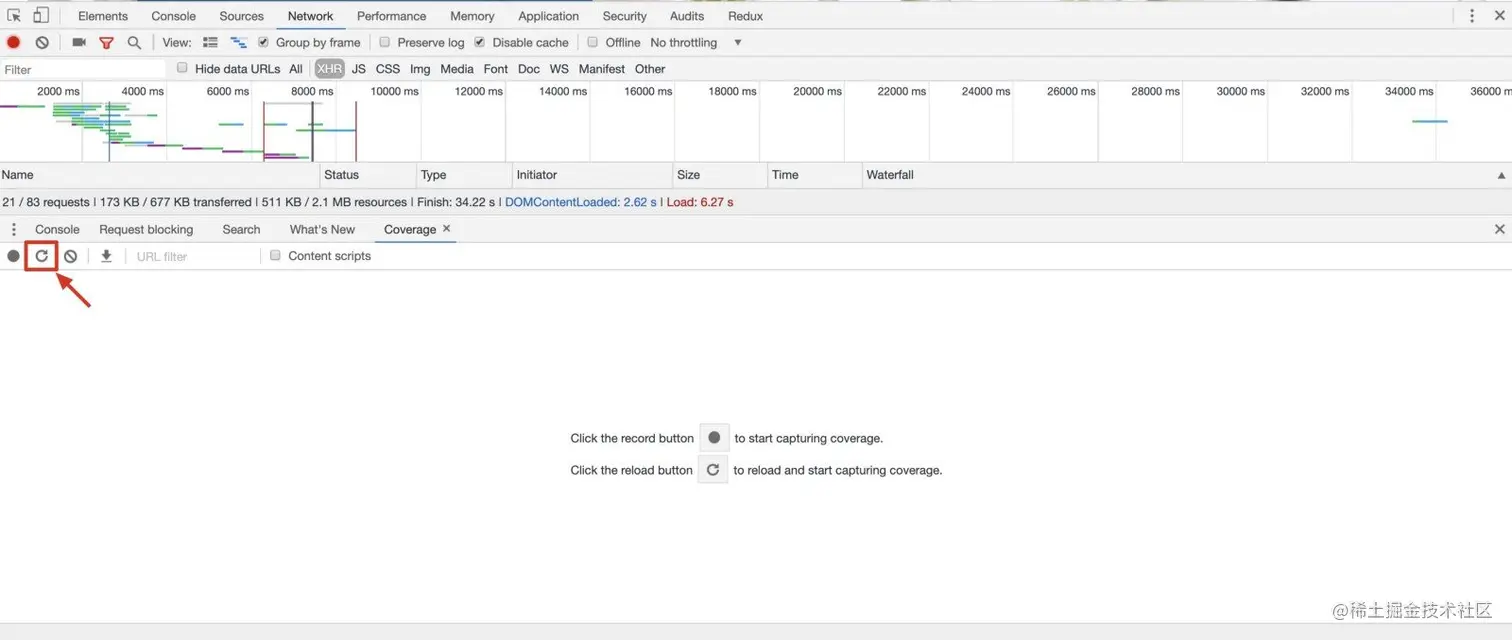Image resolution: width=1512 pixels, height=640 pixels.
Task: Go to the Security tab
Action: (625, 16)
